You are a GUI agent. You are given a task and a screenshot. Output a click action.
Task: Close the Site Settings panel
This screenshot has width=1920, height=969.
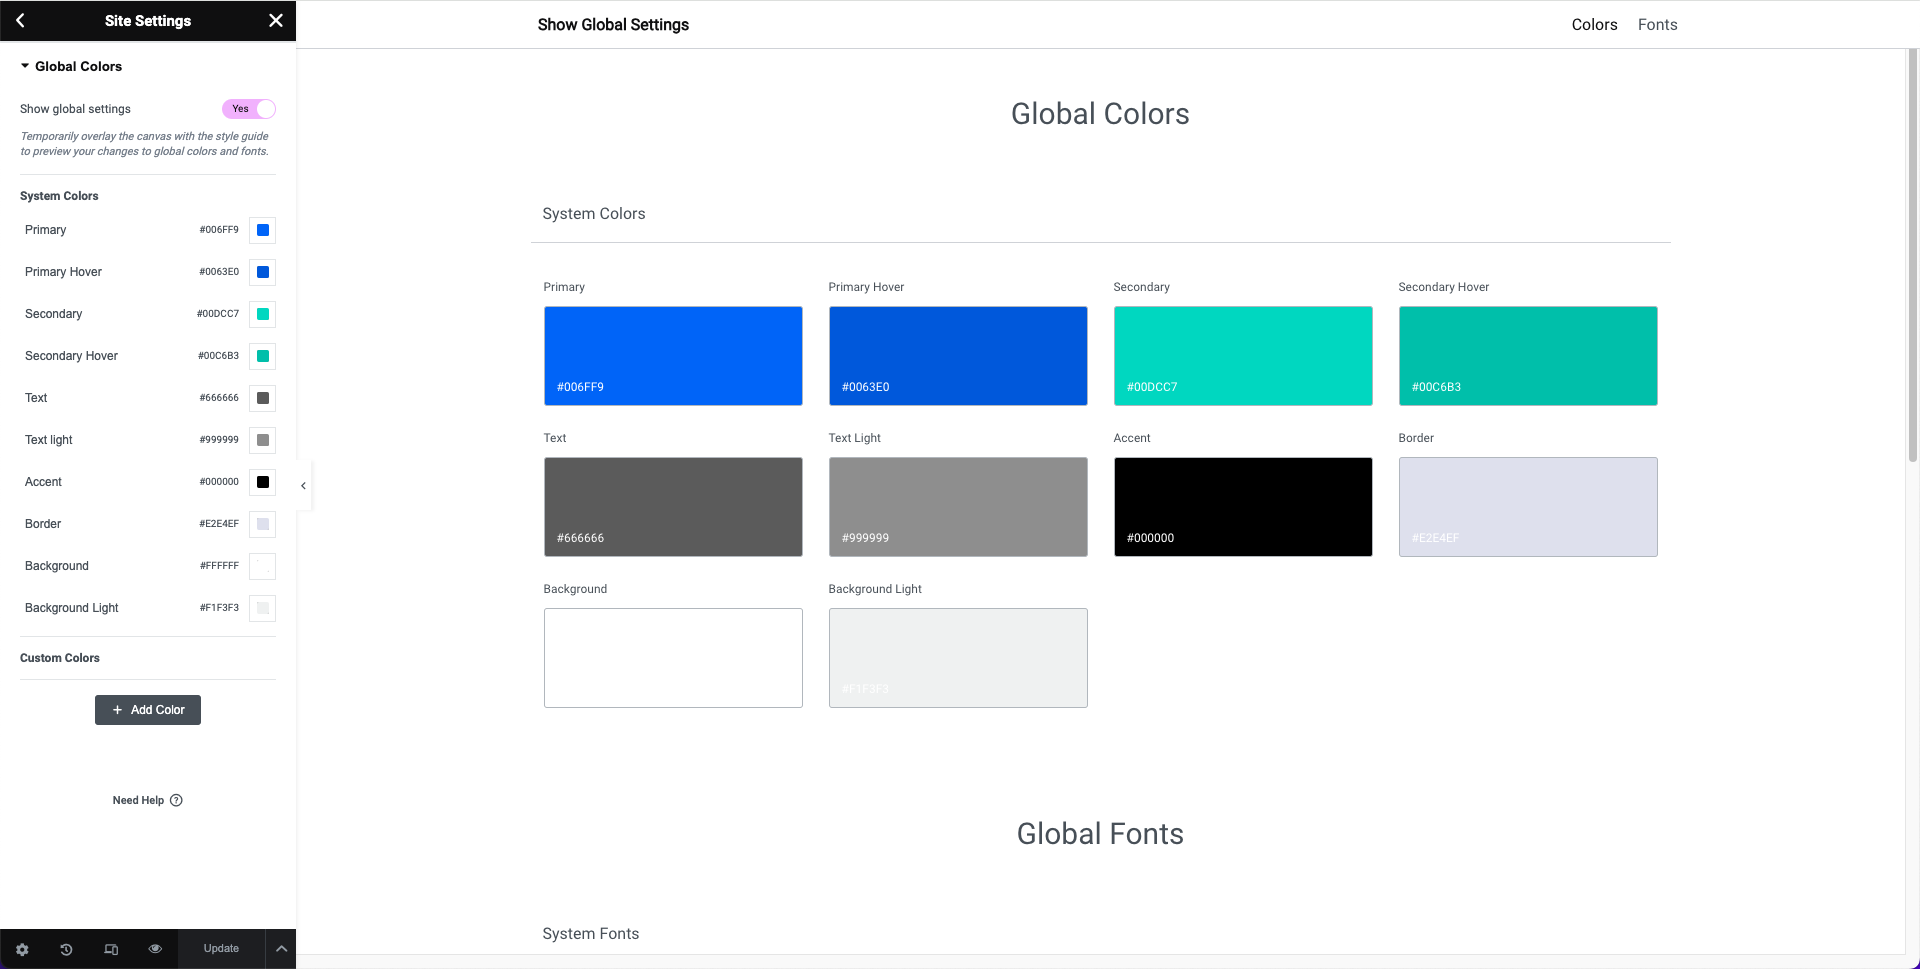click(x=276, y=20)
